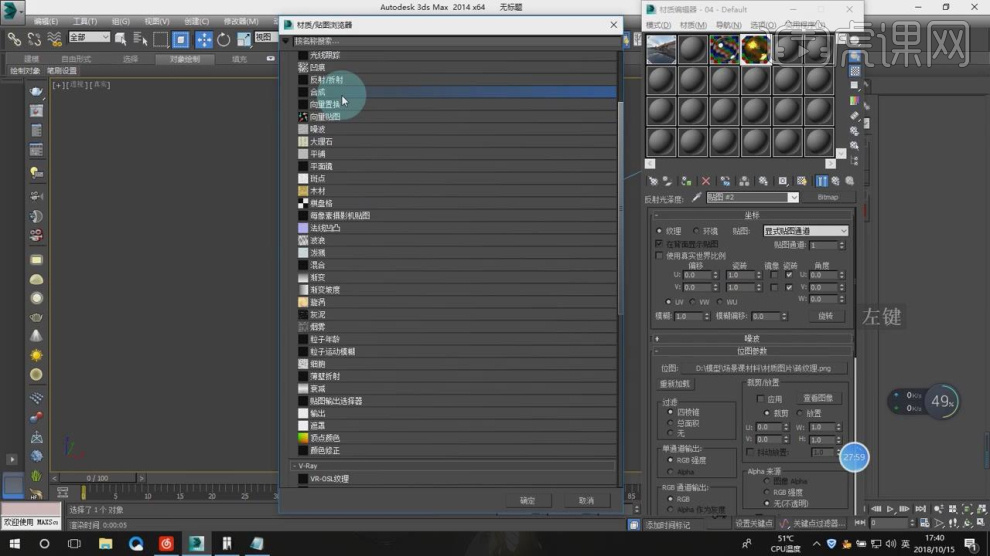990x556 pixels.
Task: Select the 噪波 map in list
Action: [456, 129]
